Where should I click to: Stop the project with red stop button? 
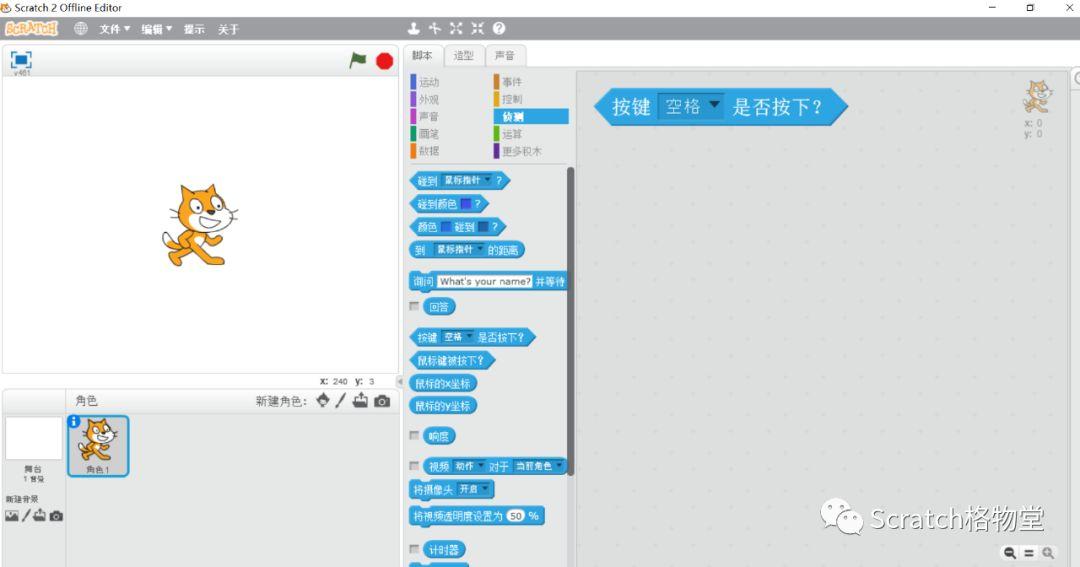coord(384,61)
